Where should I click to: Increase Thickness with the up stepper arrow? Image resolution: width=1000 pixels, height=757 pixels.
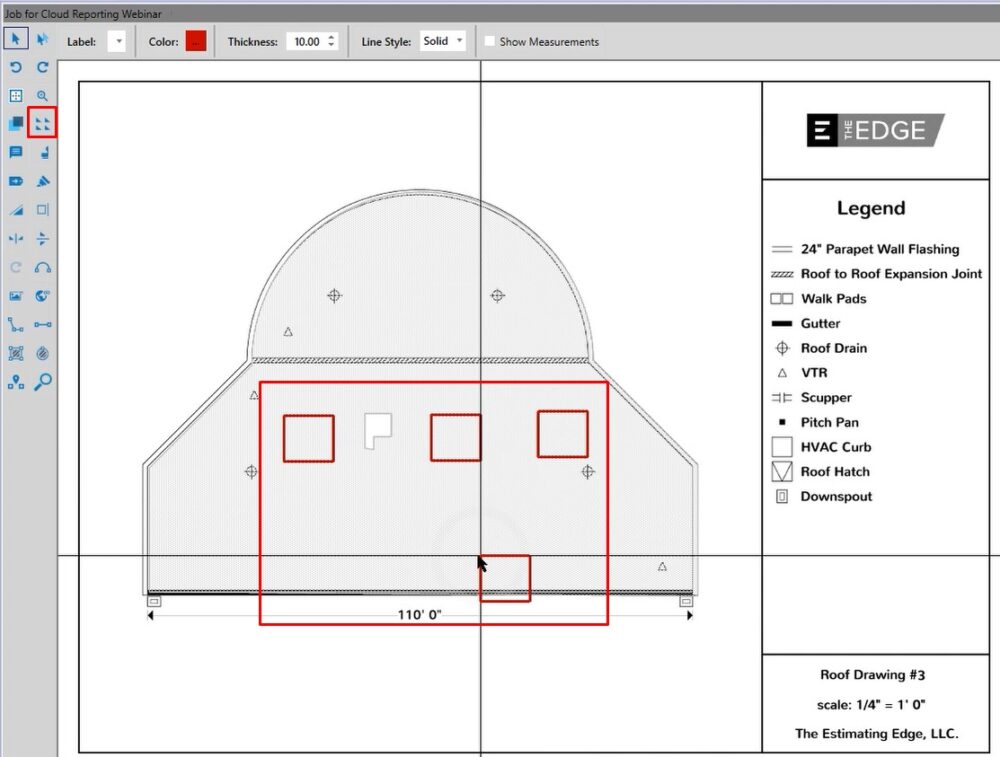click(331, 37)
